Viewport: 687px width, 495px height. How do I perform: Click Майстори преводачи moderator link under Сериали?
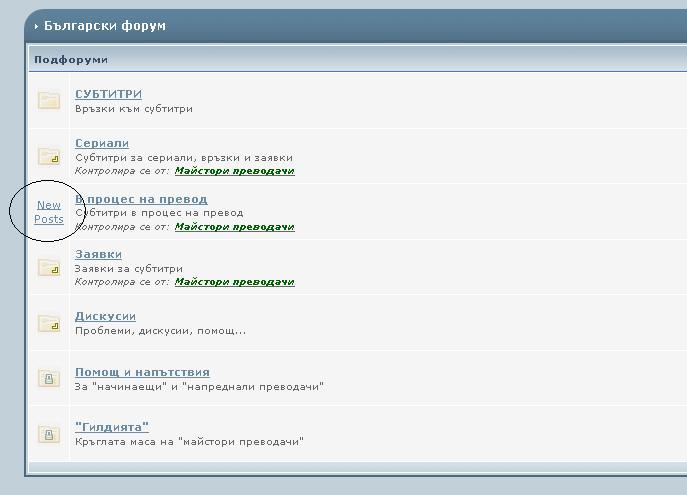click(x=234, y=171)
